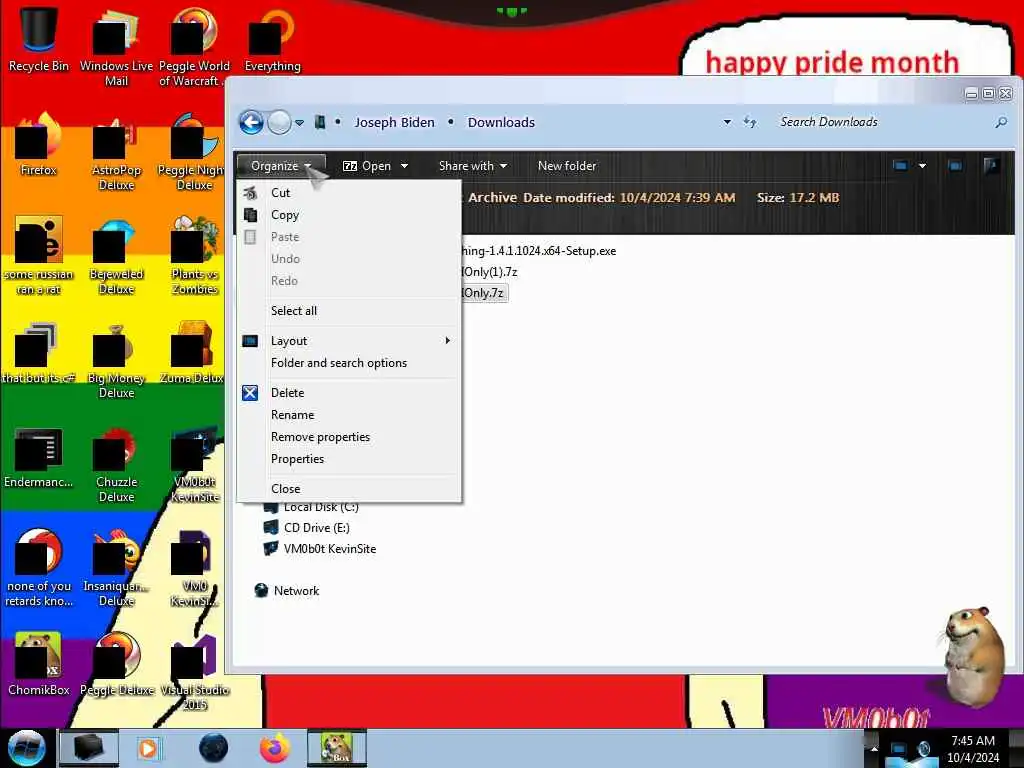Open ChomikBox desktop icon
The height and width of the screenshot is (768, 1024).
click(38, 664)
